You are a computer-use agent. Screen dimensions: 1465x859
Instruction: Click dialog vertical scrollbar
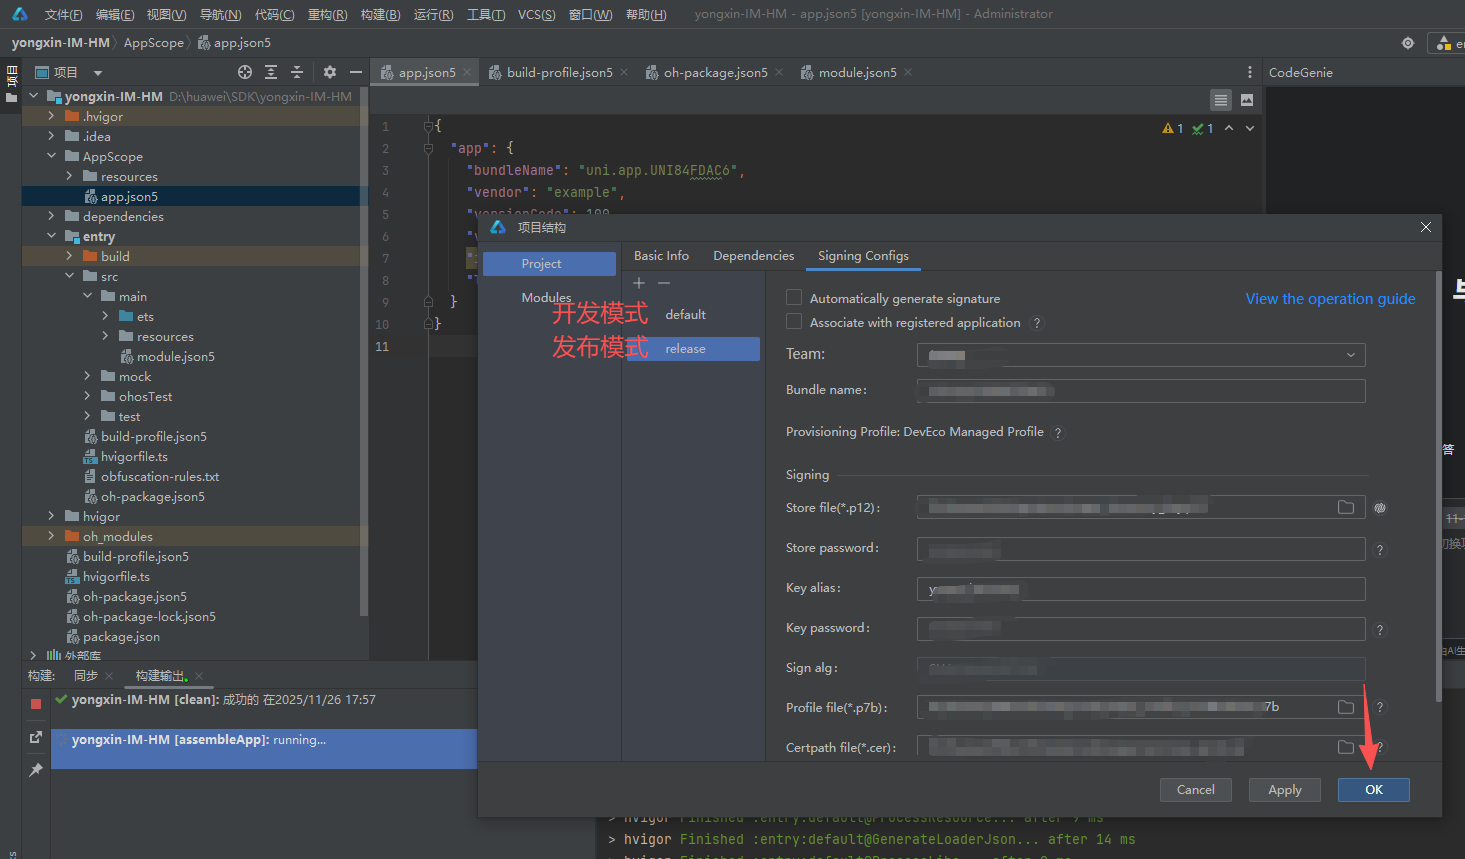(x=1438, y=485)
